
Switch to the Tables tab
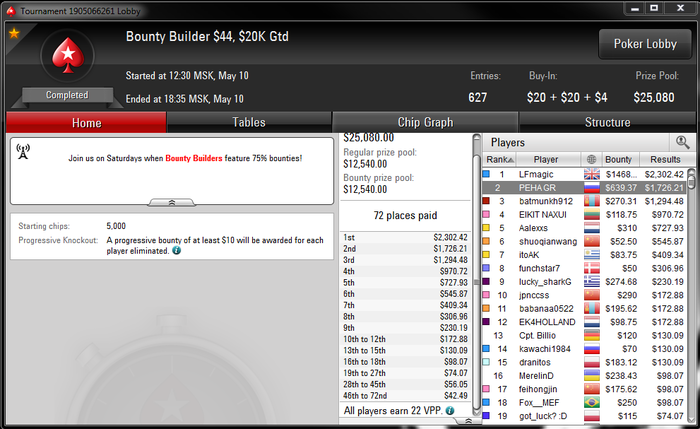coord(249,122)
